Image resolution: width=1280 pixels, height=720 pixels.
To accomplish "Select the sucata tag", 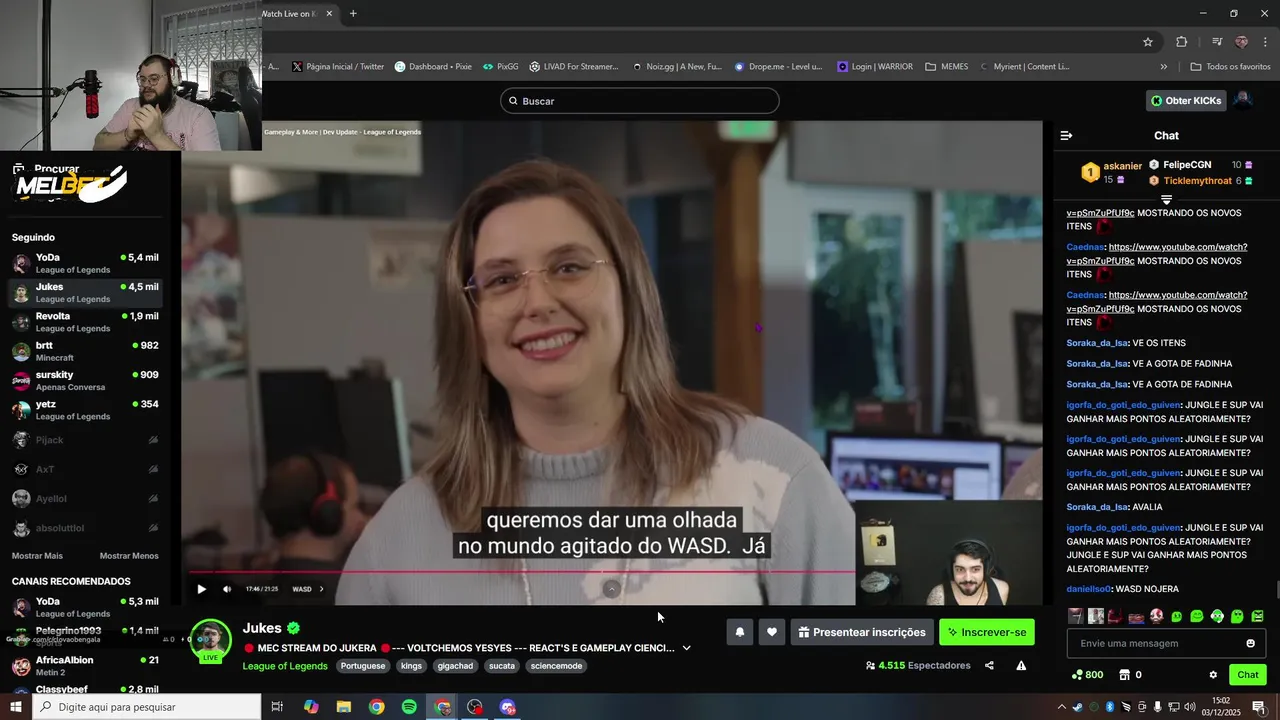I will tap(502, 666).
